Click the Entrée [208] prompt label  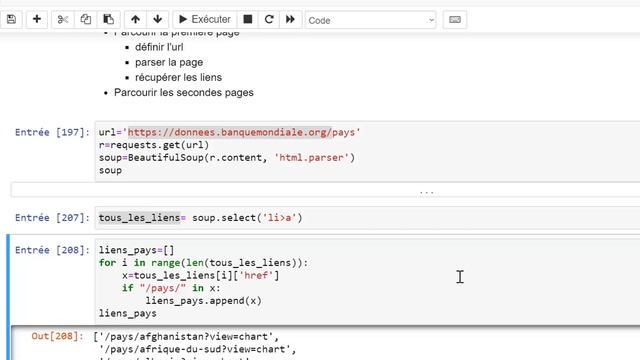pos(52,250)
